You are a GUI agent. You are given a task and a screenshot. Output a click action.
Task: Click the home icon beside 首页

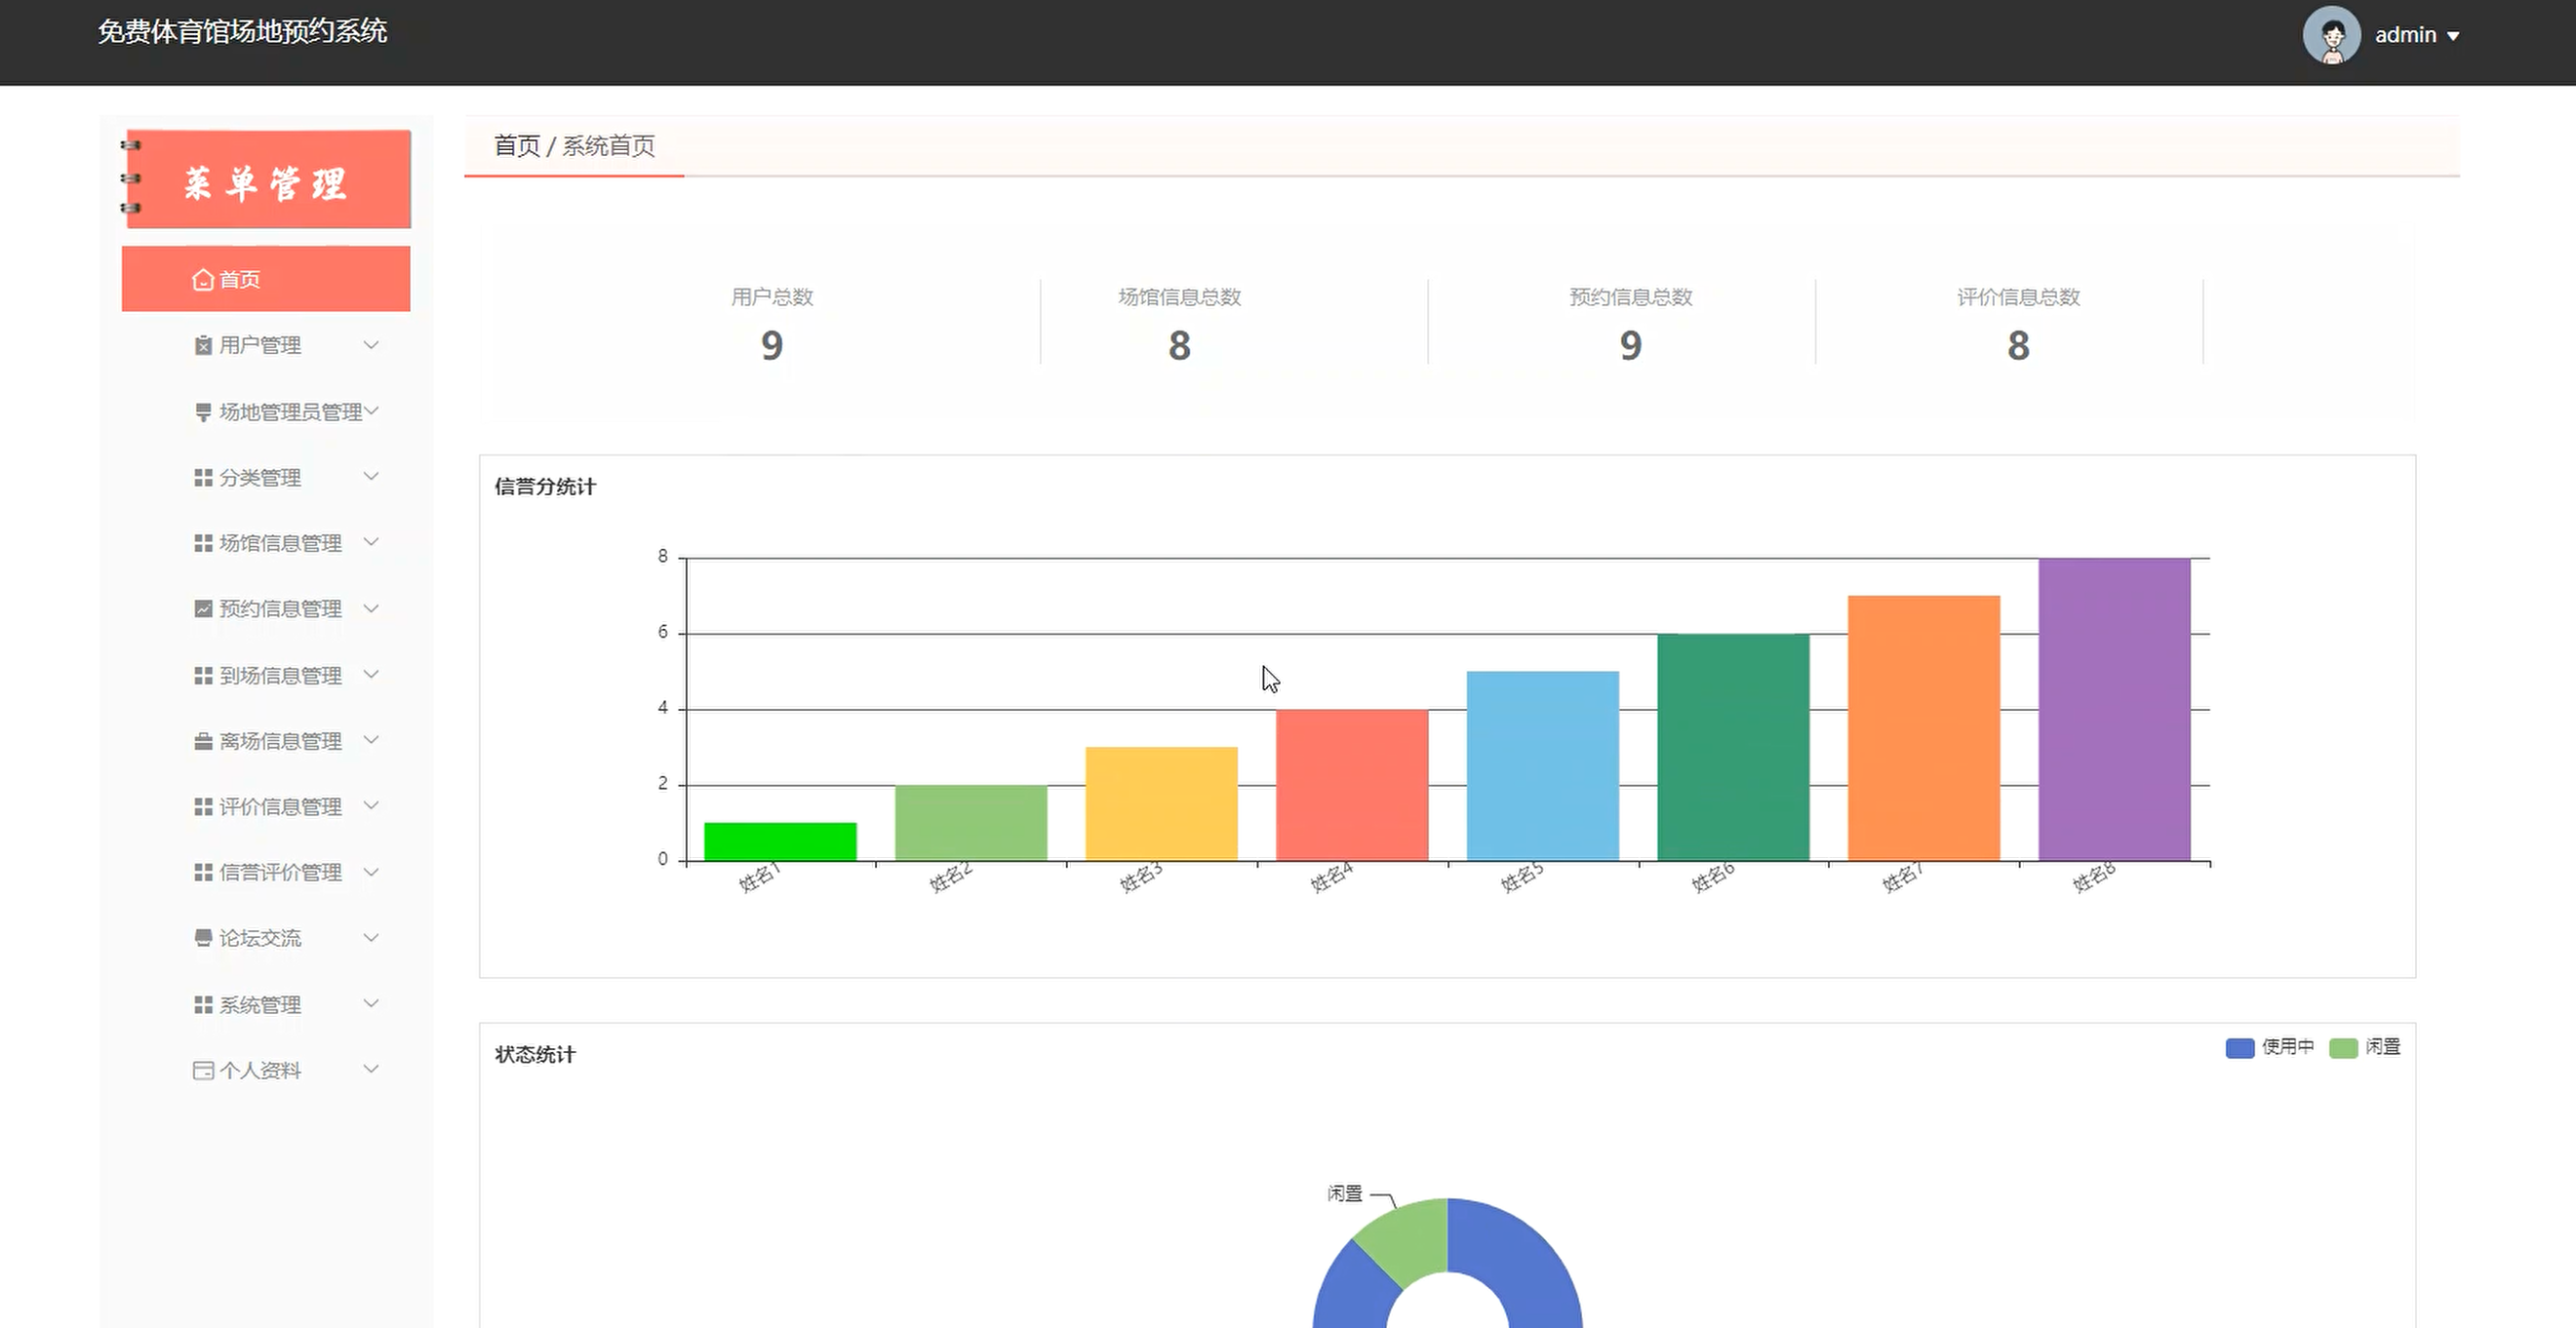(203, 280)
